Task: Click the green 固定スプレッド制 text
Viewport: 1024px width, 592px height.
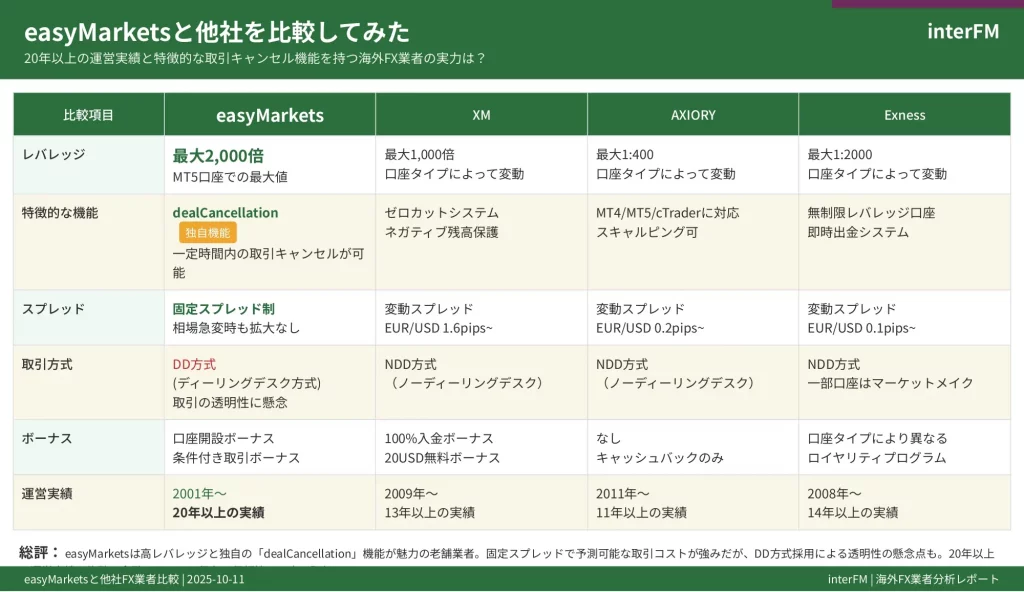Action: coord(223,309)
